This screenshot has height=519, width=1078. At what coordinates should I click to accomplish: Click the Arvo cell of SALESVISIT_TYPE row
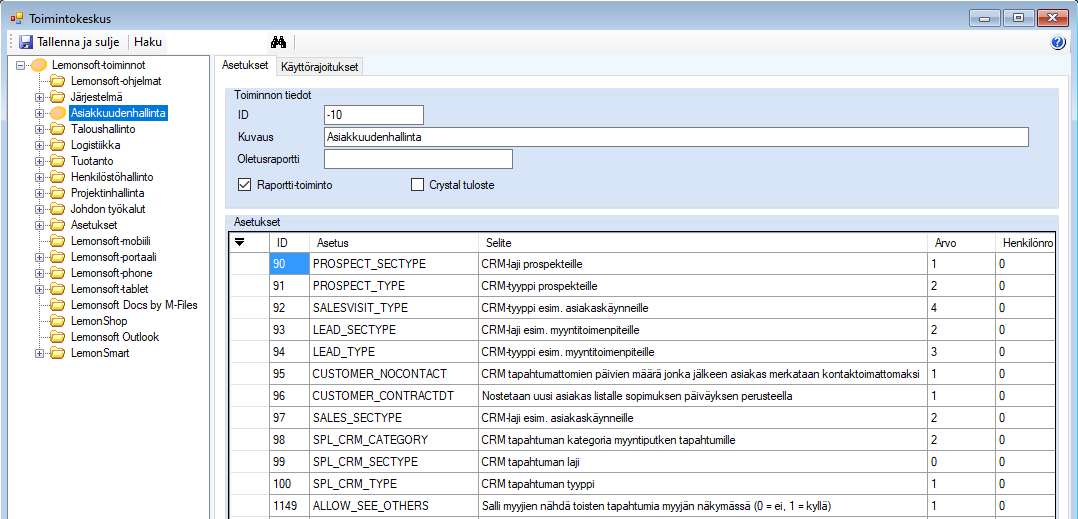(x=962, y=307)
